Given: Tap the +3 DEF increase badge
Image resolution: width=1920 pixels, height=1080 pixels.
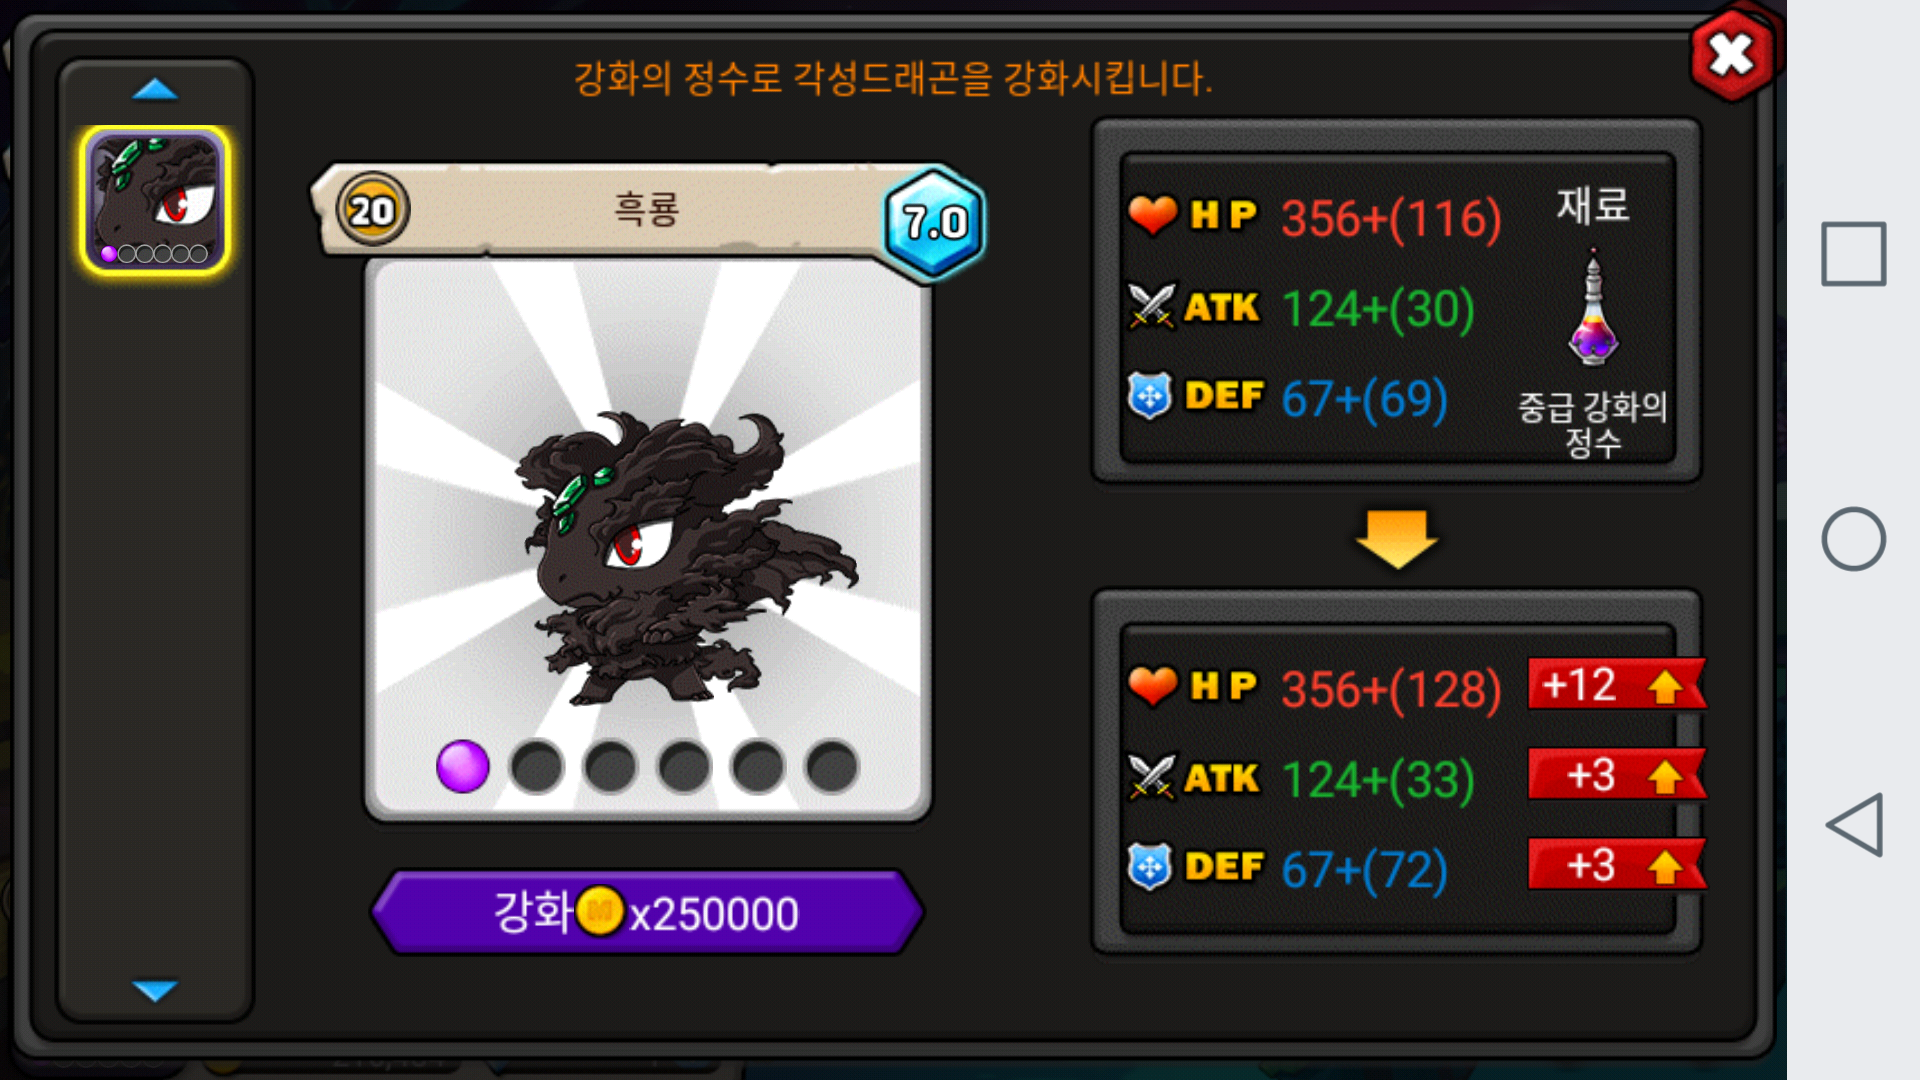Looking at the screenshot, I should (x=1616, y=865).
